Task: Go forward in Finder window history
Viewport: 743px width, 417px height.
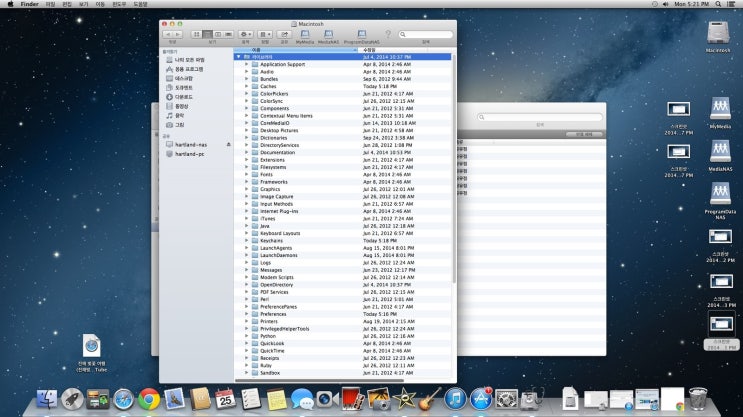Action: [x=178, y=34]
